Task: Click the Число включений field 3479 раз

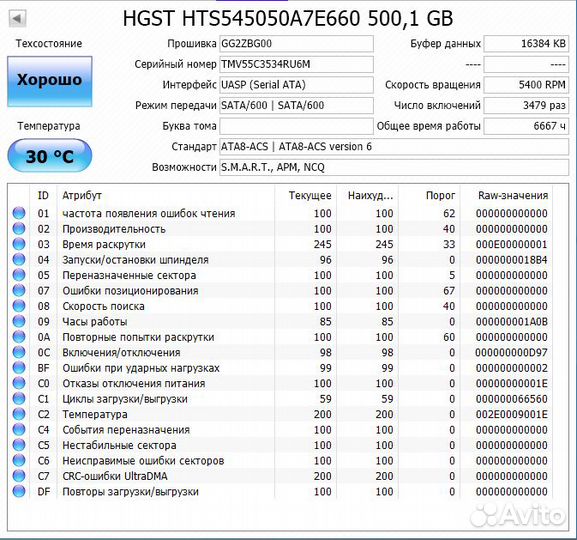Action: click(x=526, y=105)
